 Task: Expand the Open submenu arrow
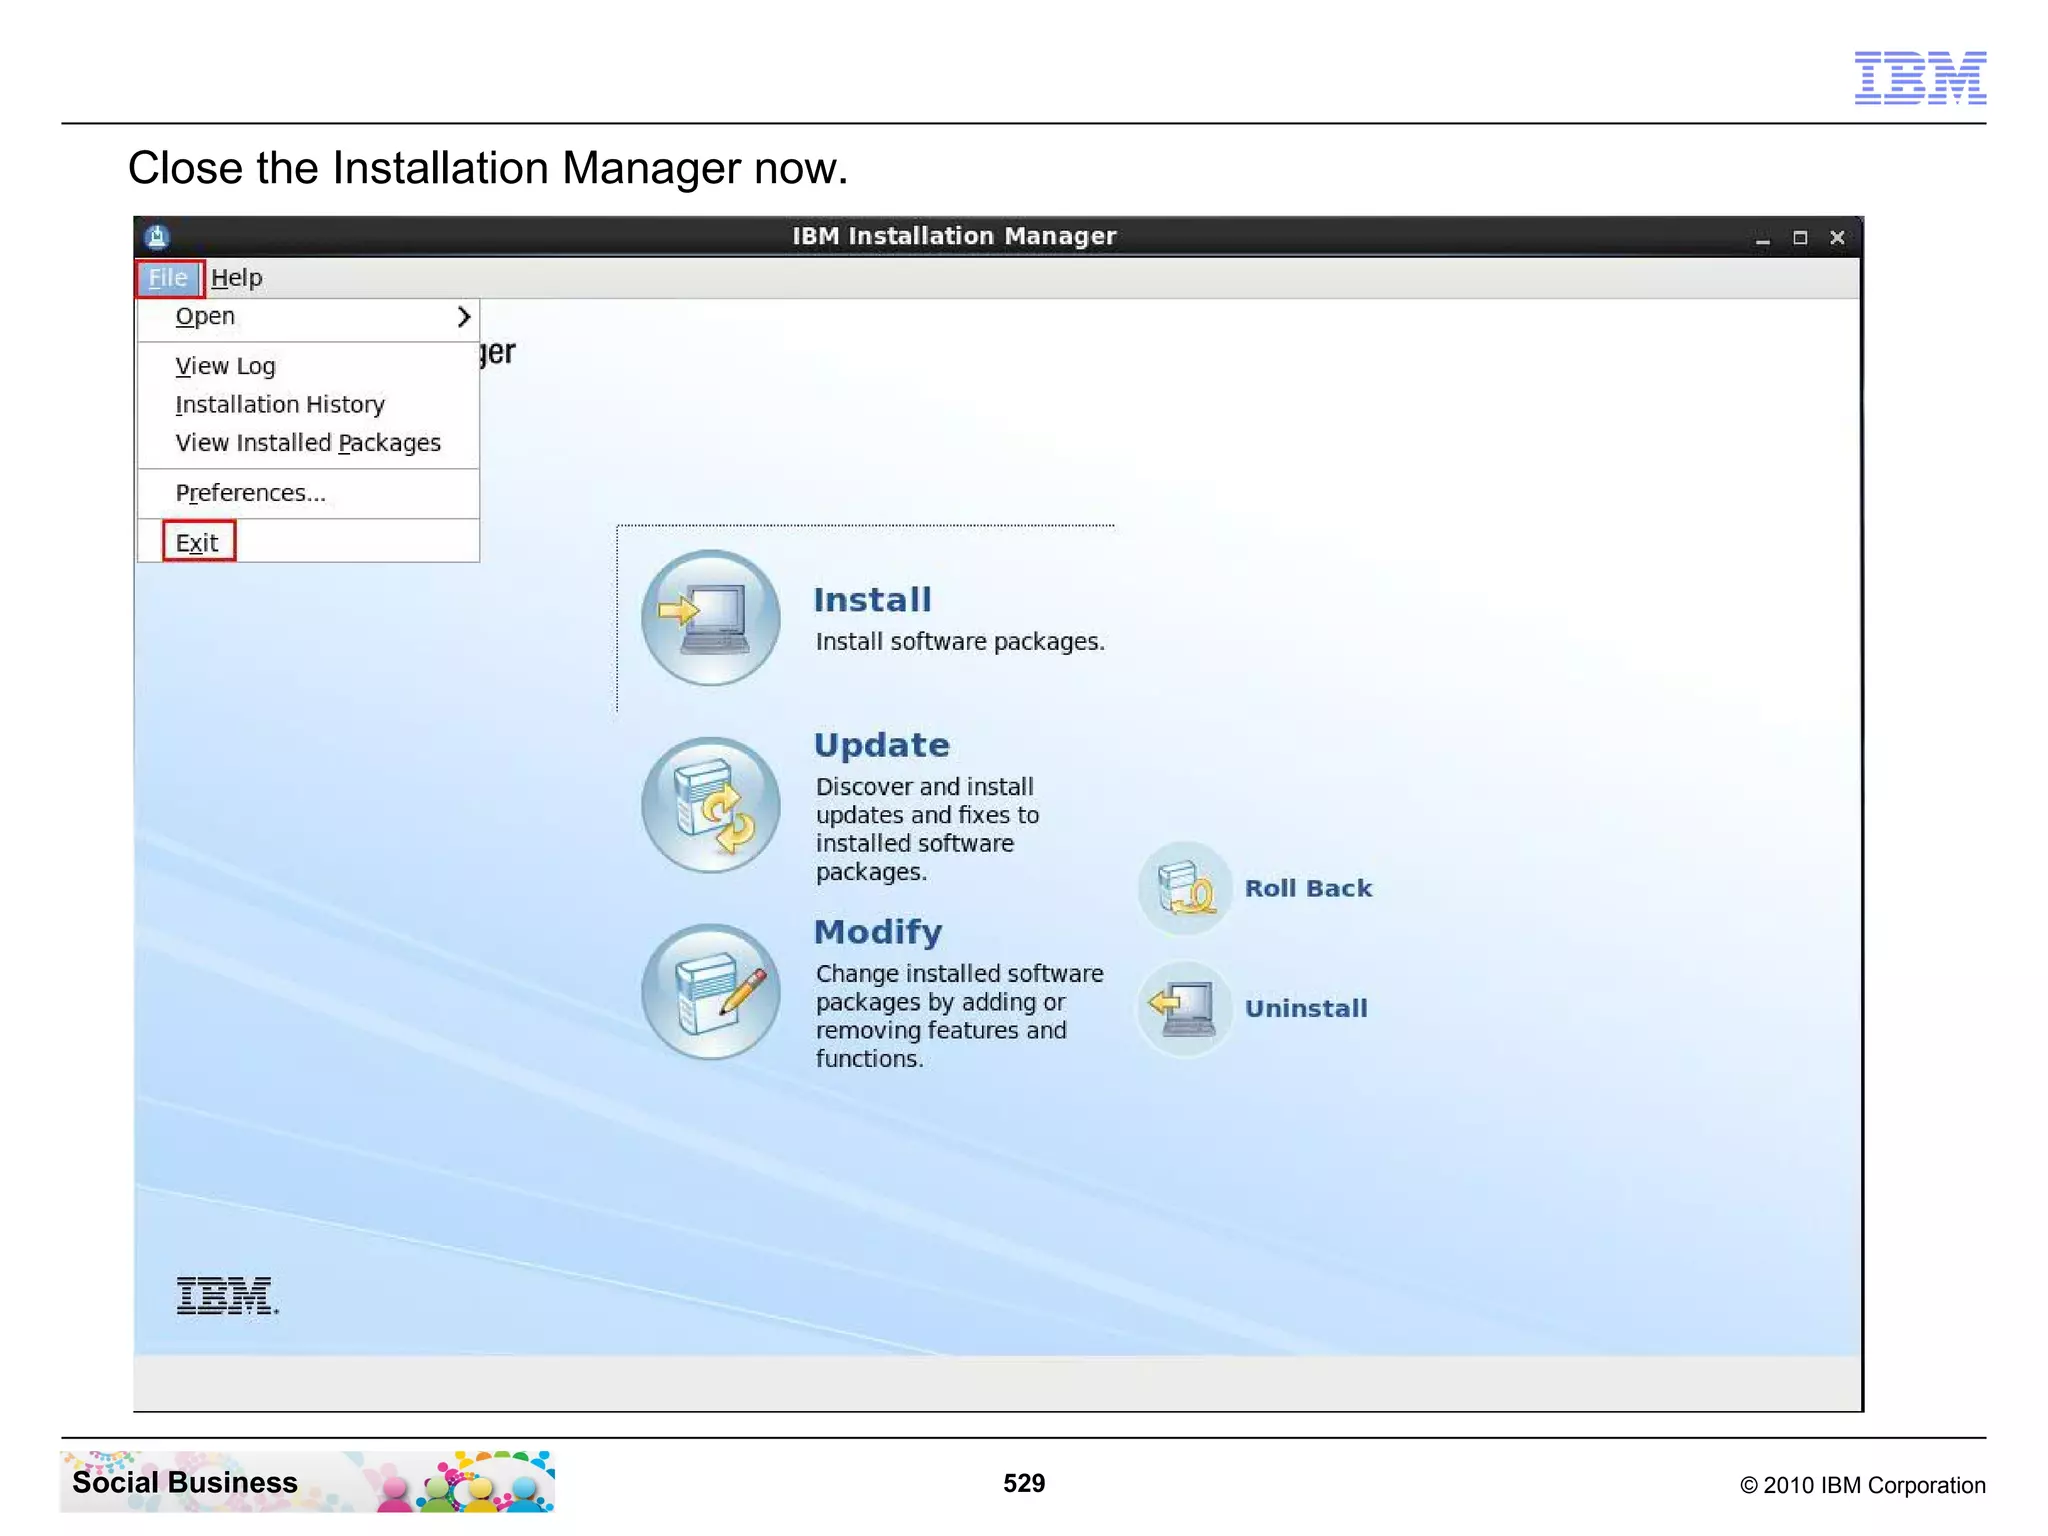click(x=463, y=317)
